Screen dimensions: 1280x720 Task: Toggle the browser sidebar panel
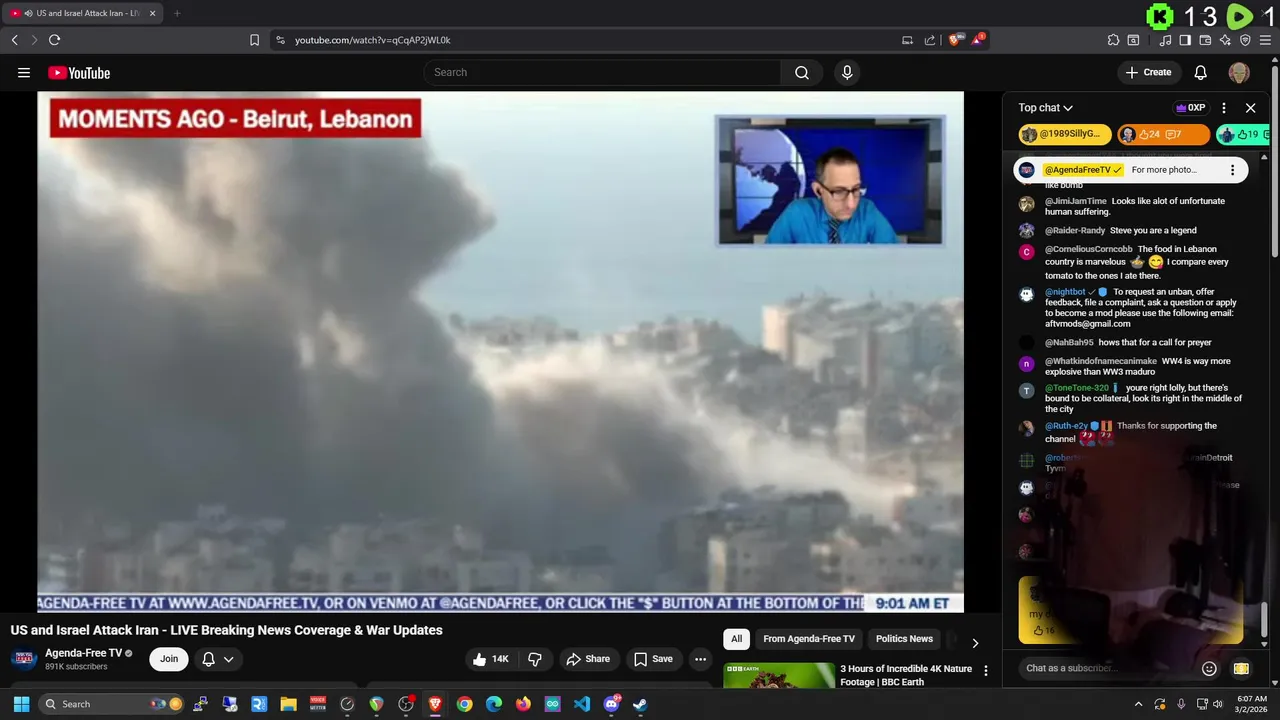[1185, 40]
